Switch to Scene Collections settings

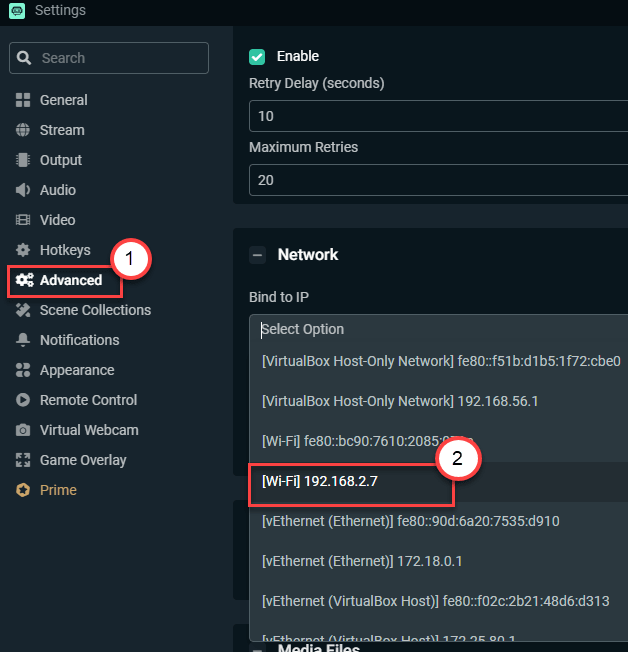pyautogui.click(x=95, y=310)
